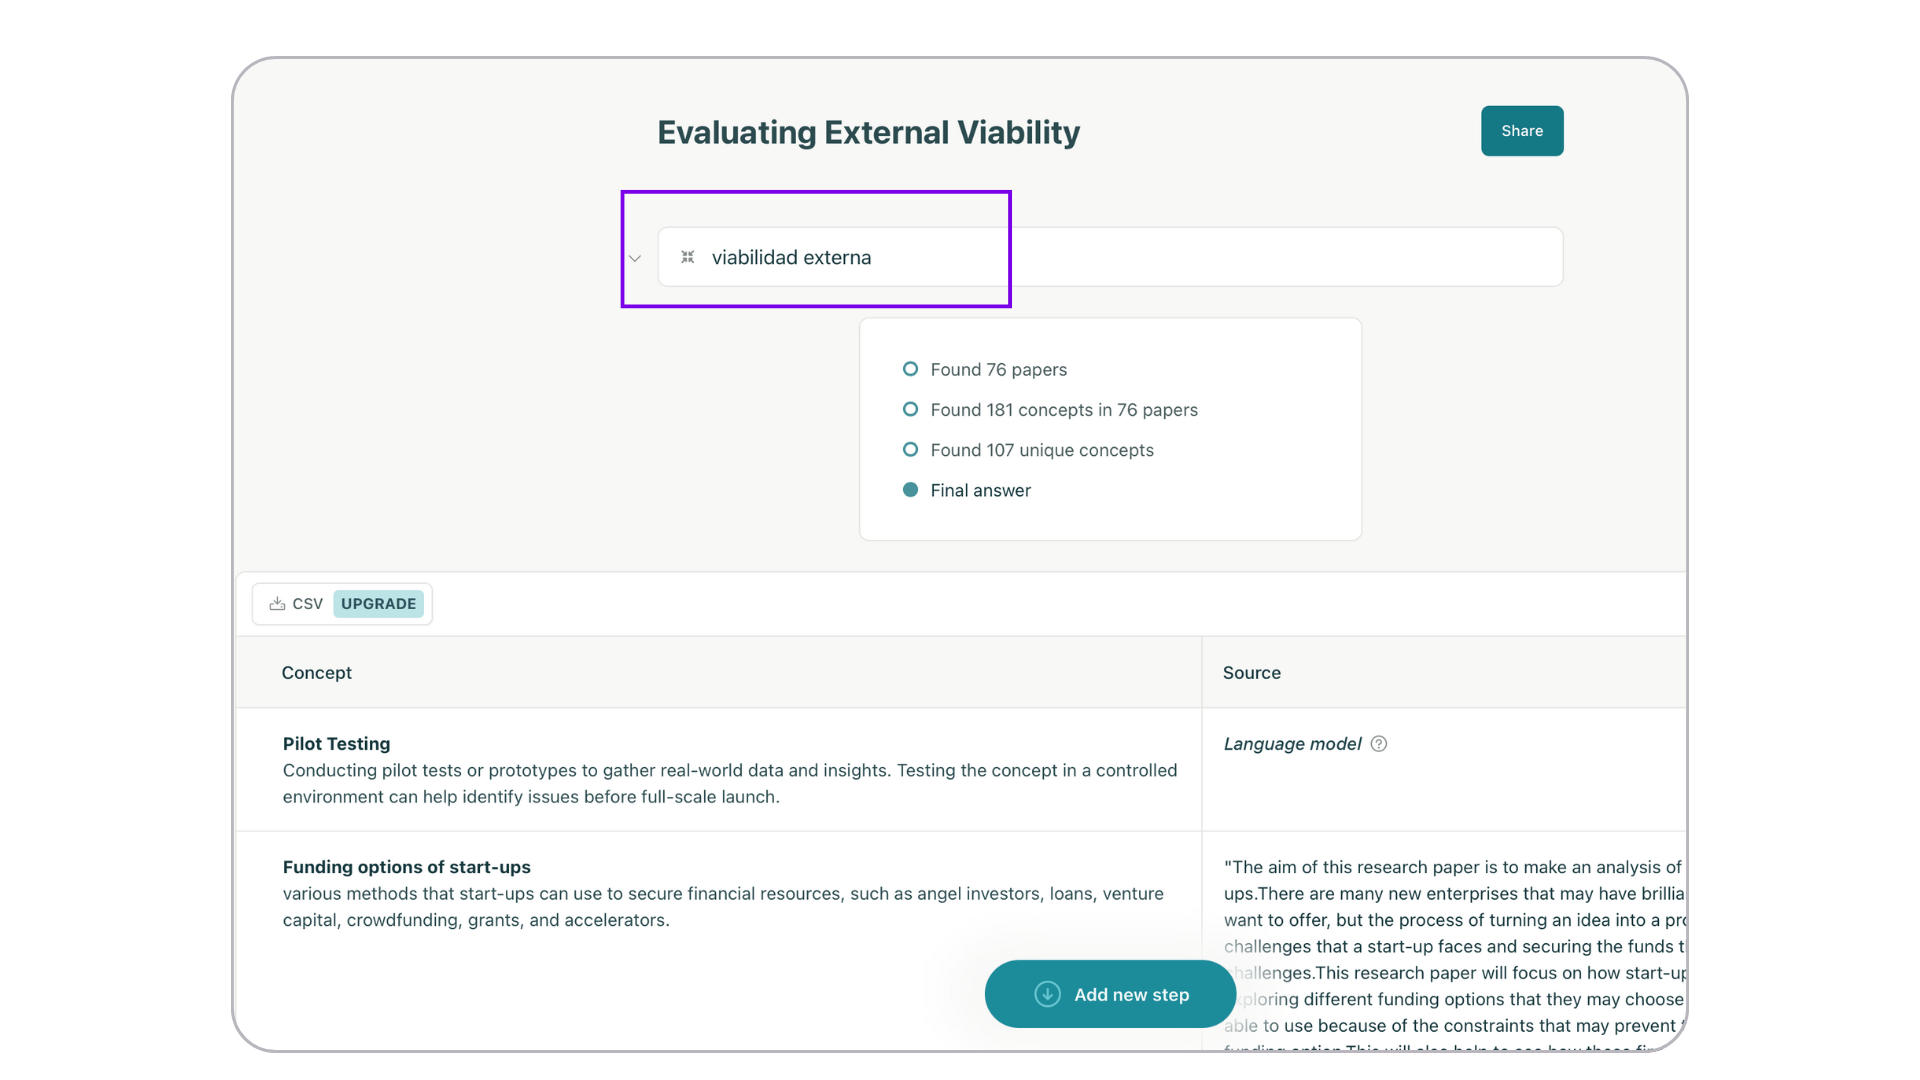Share the Evaluating External Viability notebook
This screenshot has width=1920, height=1080.
pyautogui.click(x=1522, y=131)
